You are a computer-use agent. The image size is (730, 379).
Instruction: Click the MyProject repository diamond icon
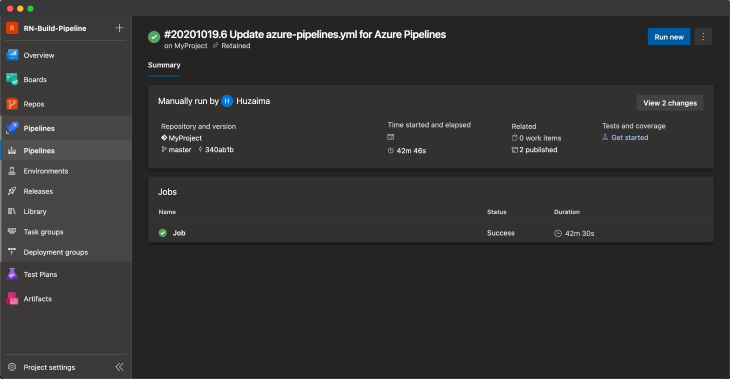(x=164, y=138)
